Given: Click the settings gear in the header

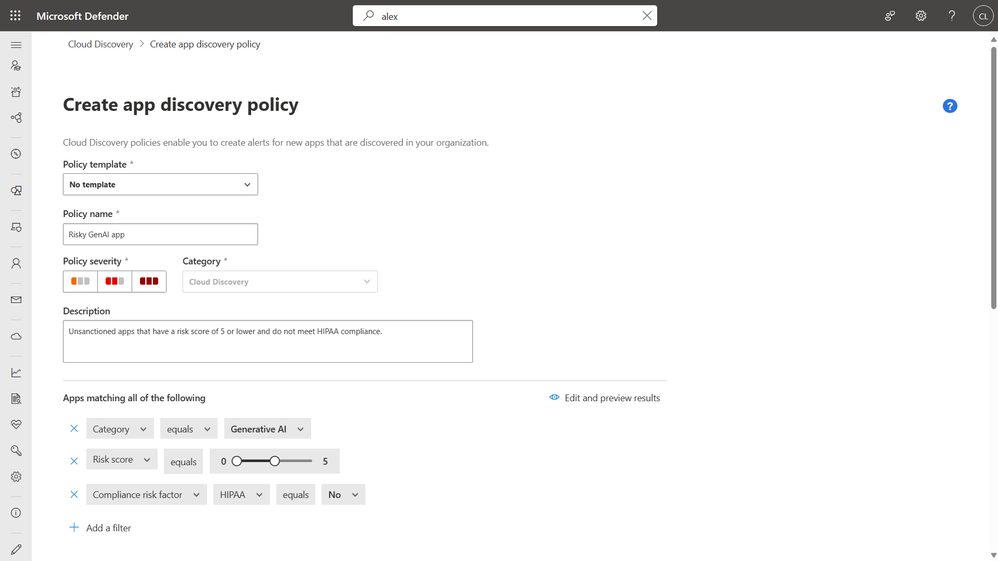Looking at the screenshot, I should pyautogui.click(x=921, y=16).
